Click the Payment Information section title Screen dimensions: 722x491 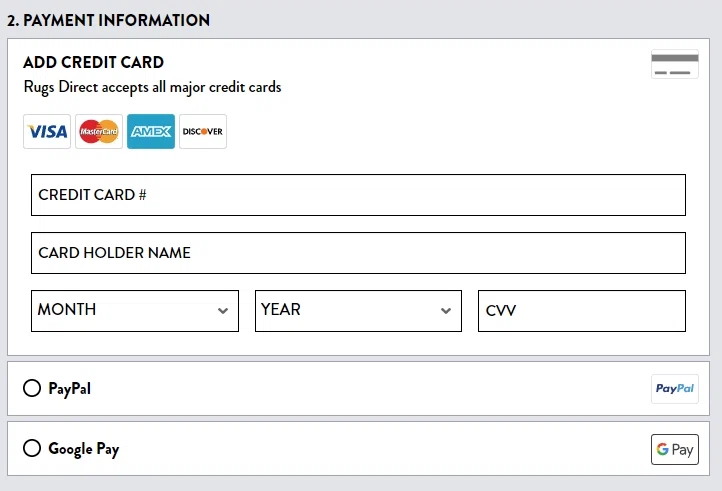[x=109, y=20]
